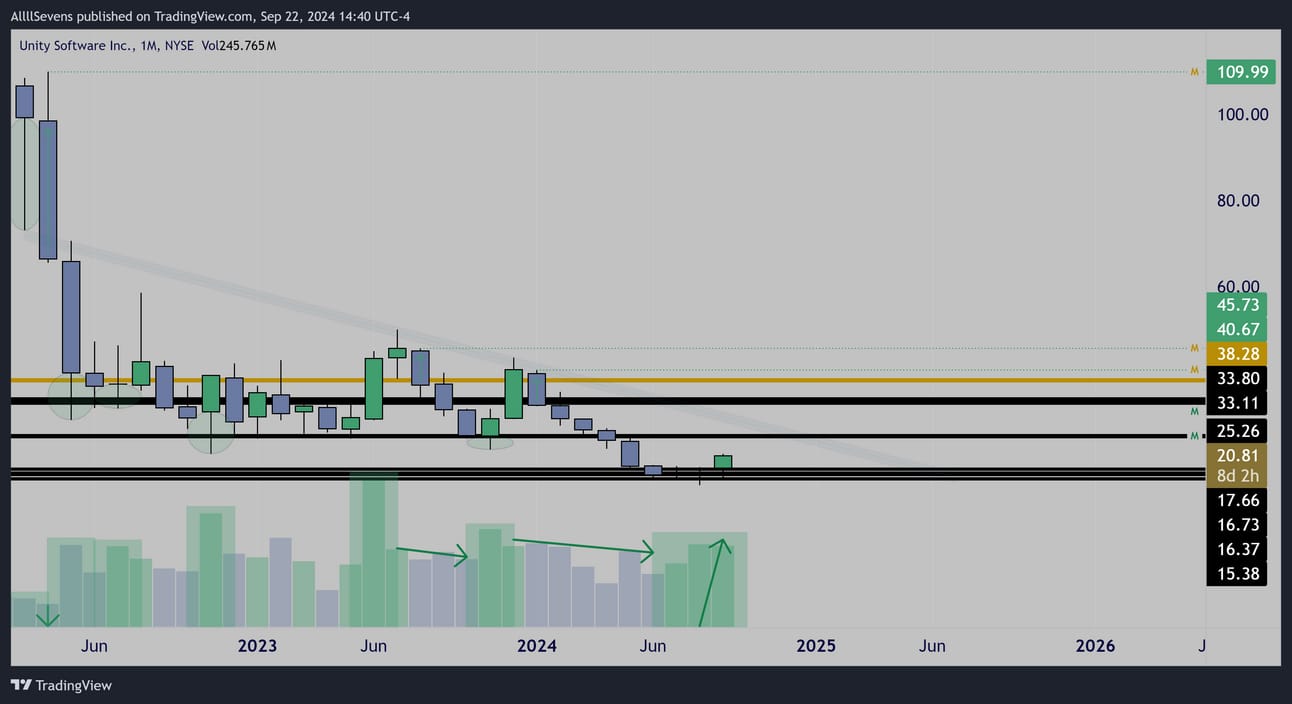Click the 2026 label on the time axis
The image size is (1292, 704).
coord(1095,646)
